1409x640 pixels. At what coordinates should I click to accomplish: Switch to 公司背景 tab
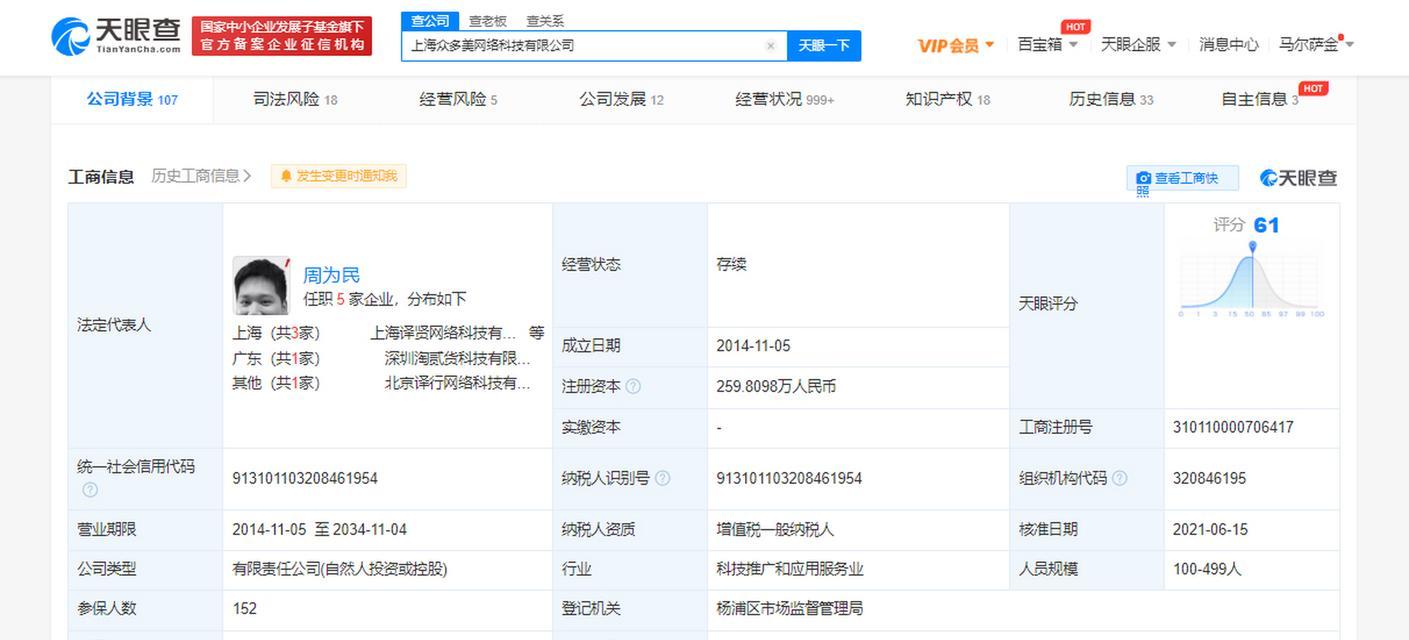click(132, 99)
